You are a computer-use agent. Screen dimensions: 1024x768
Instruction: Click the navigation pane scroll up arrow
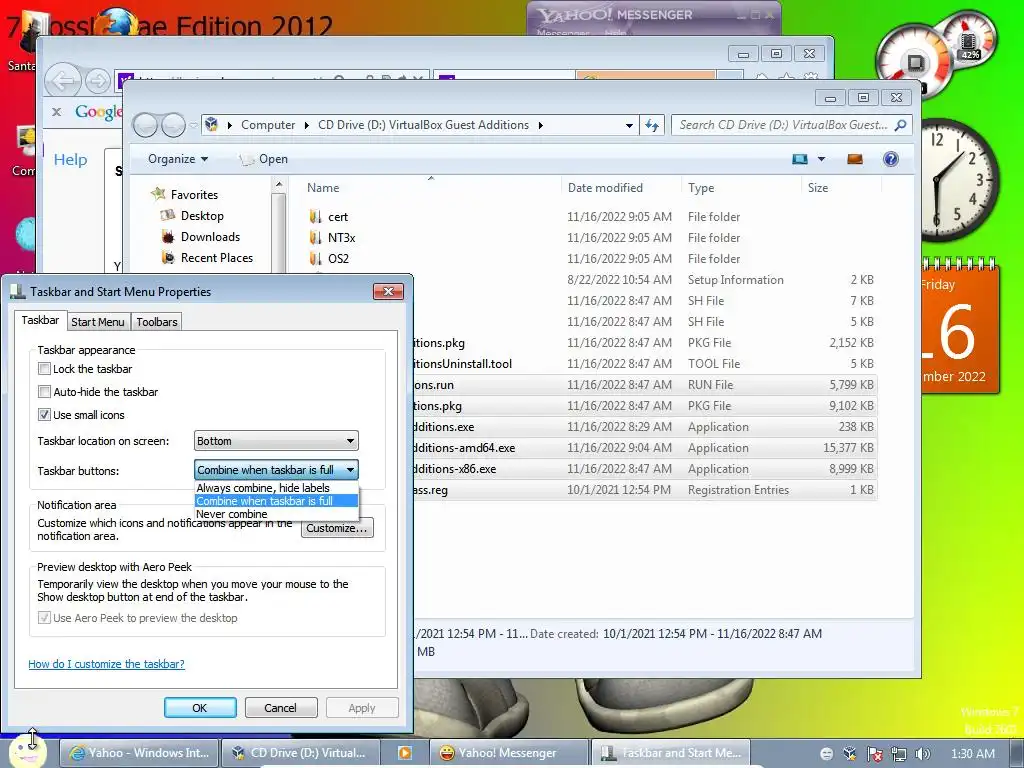pyautogui.click(x=279, y=185)
